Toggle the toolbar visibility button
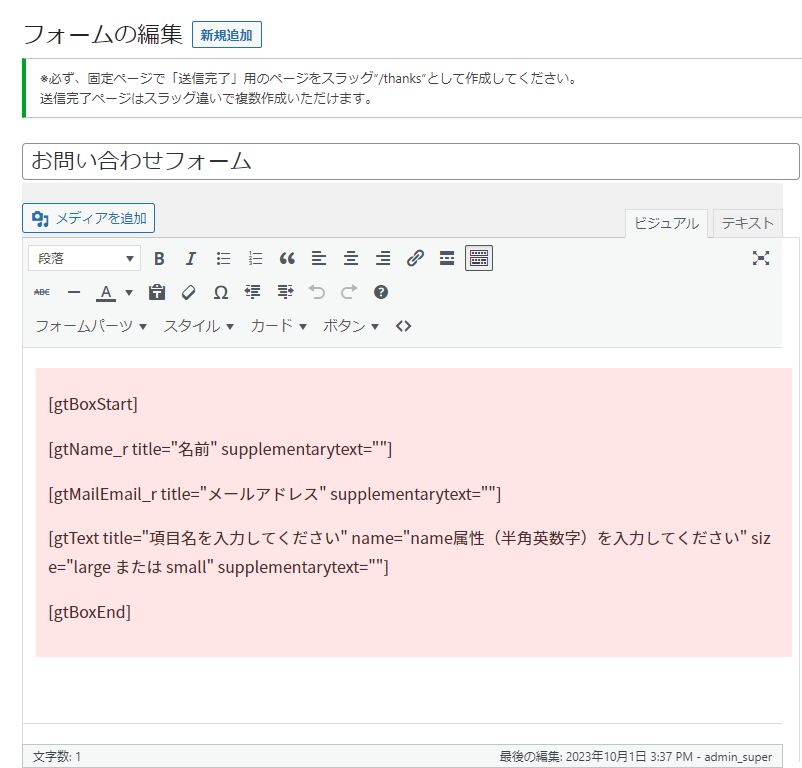Viewport: 802px width, 768px height. (479, 259)
